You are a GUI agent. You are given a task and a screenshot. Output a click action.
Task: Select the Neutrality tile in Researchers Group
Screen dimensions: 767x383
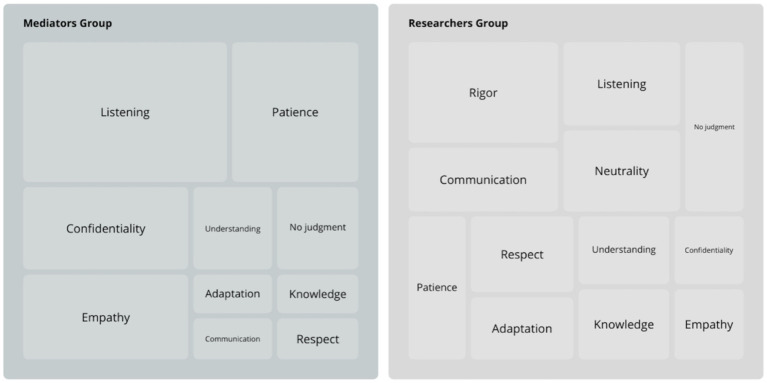click(622, 171)
